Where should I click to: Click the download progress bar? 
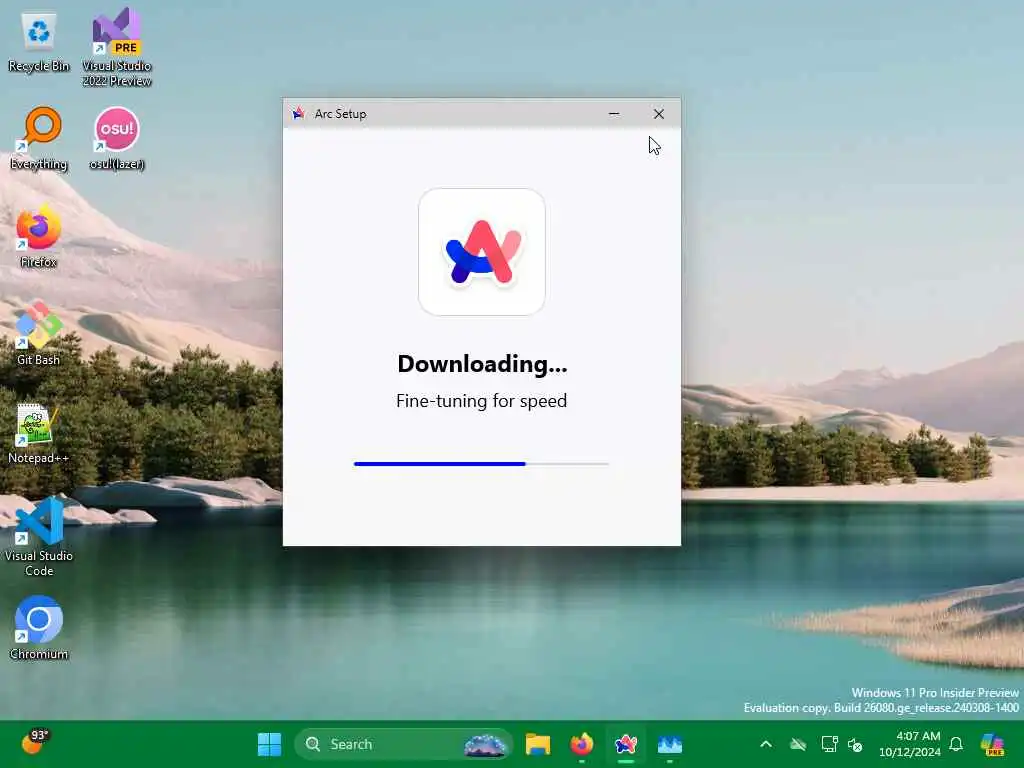tap(481, 464)
